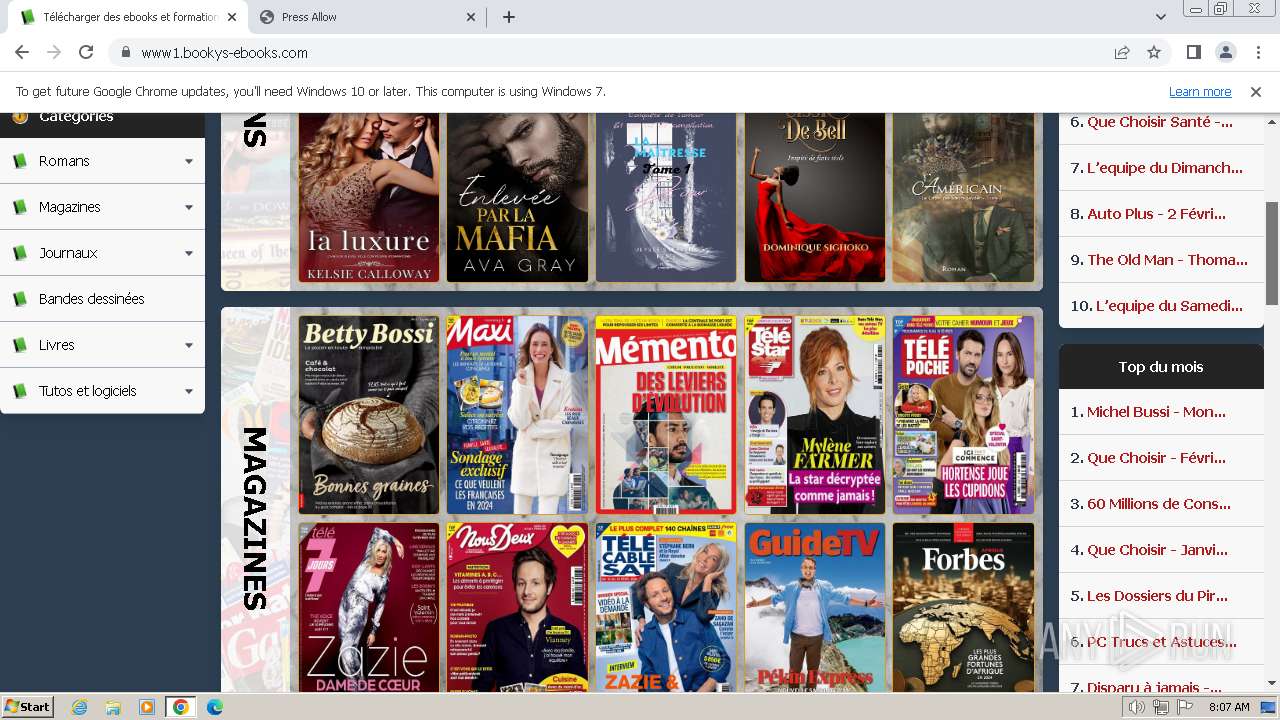Open Michel Bussi monthly top link
The image size is (1280, 720).
coord(1156,412)
